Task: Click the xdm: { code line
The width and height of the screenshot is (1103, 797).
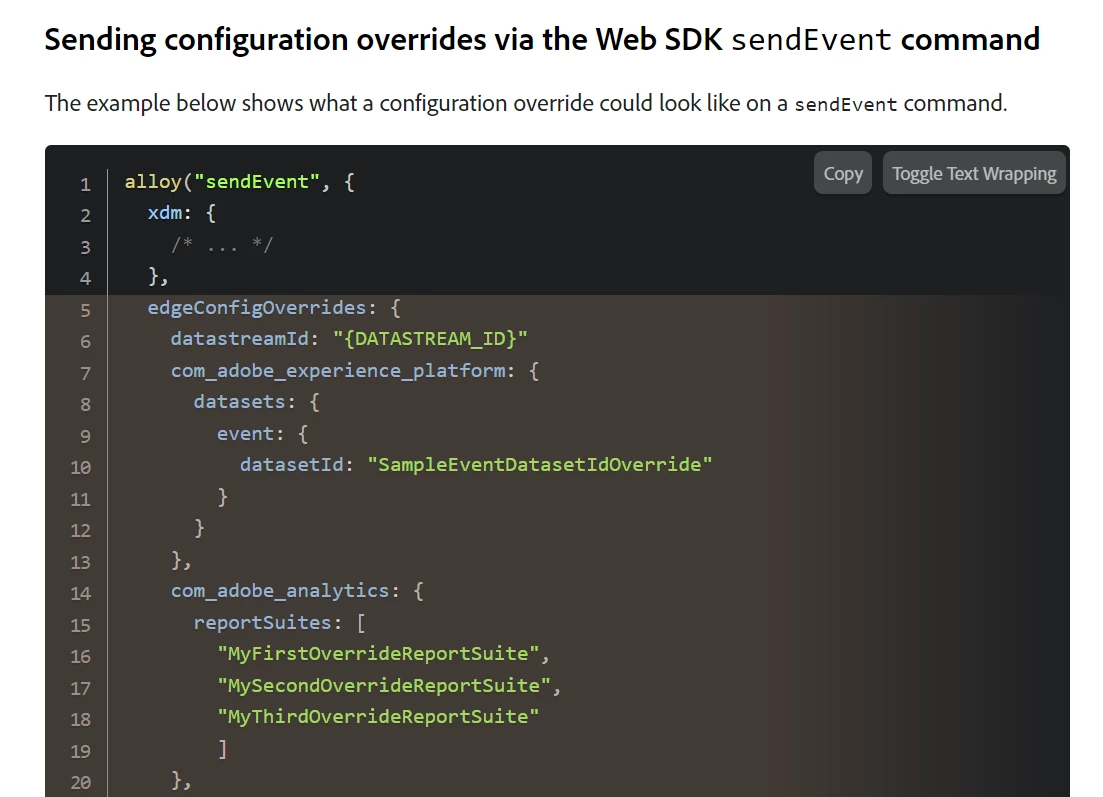Action: [x=181, y=213]
